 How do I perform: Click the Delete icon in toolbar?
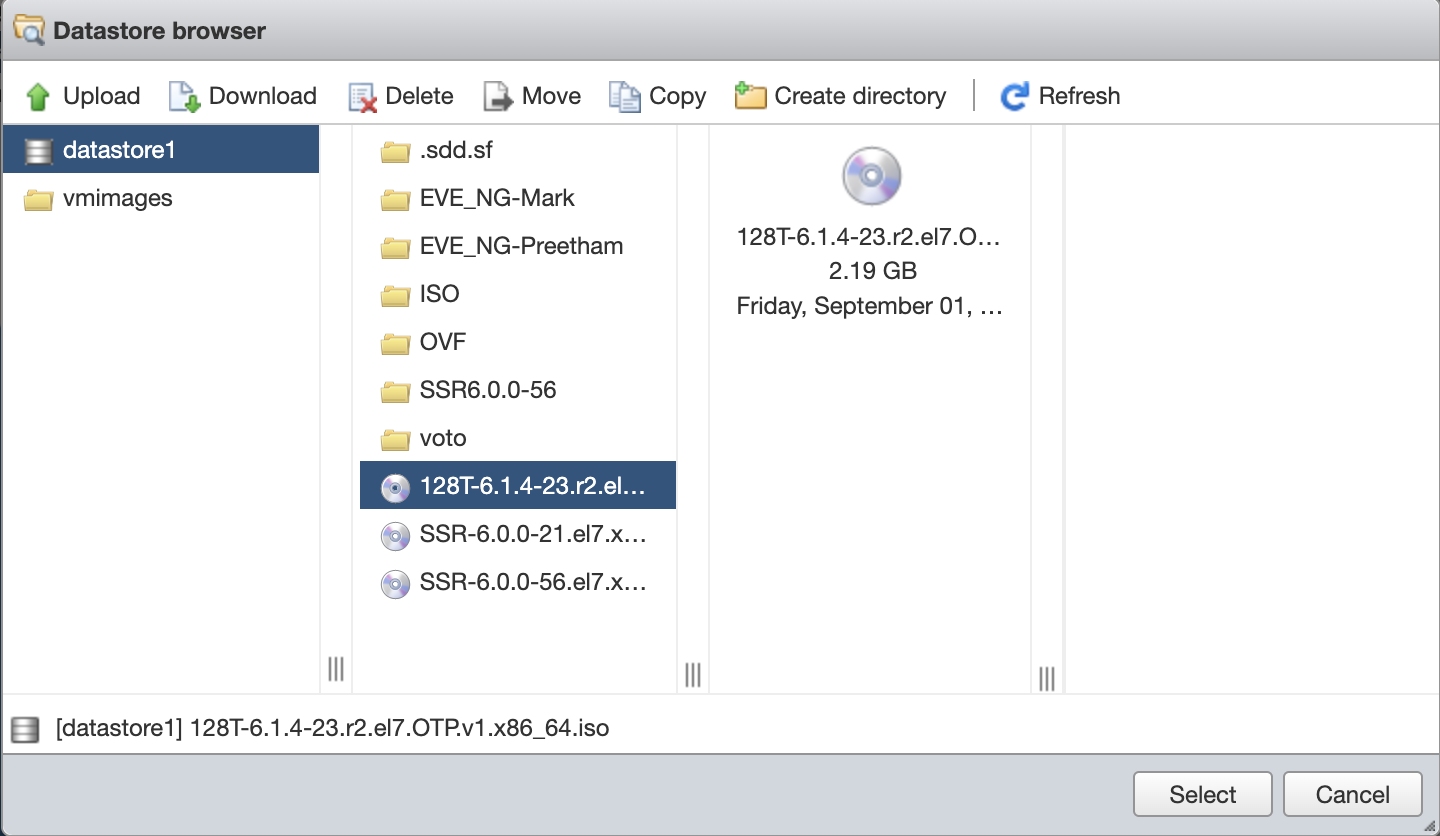click(362, 96)
